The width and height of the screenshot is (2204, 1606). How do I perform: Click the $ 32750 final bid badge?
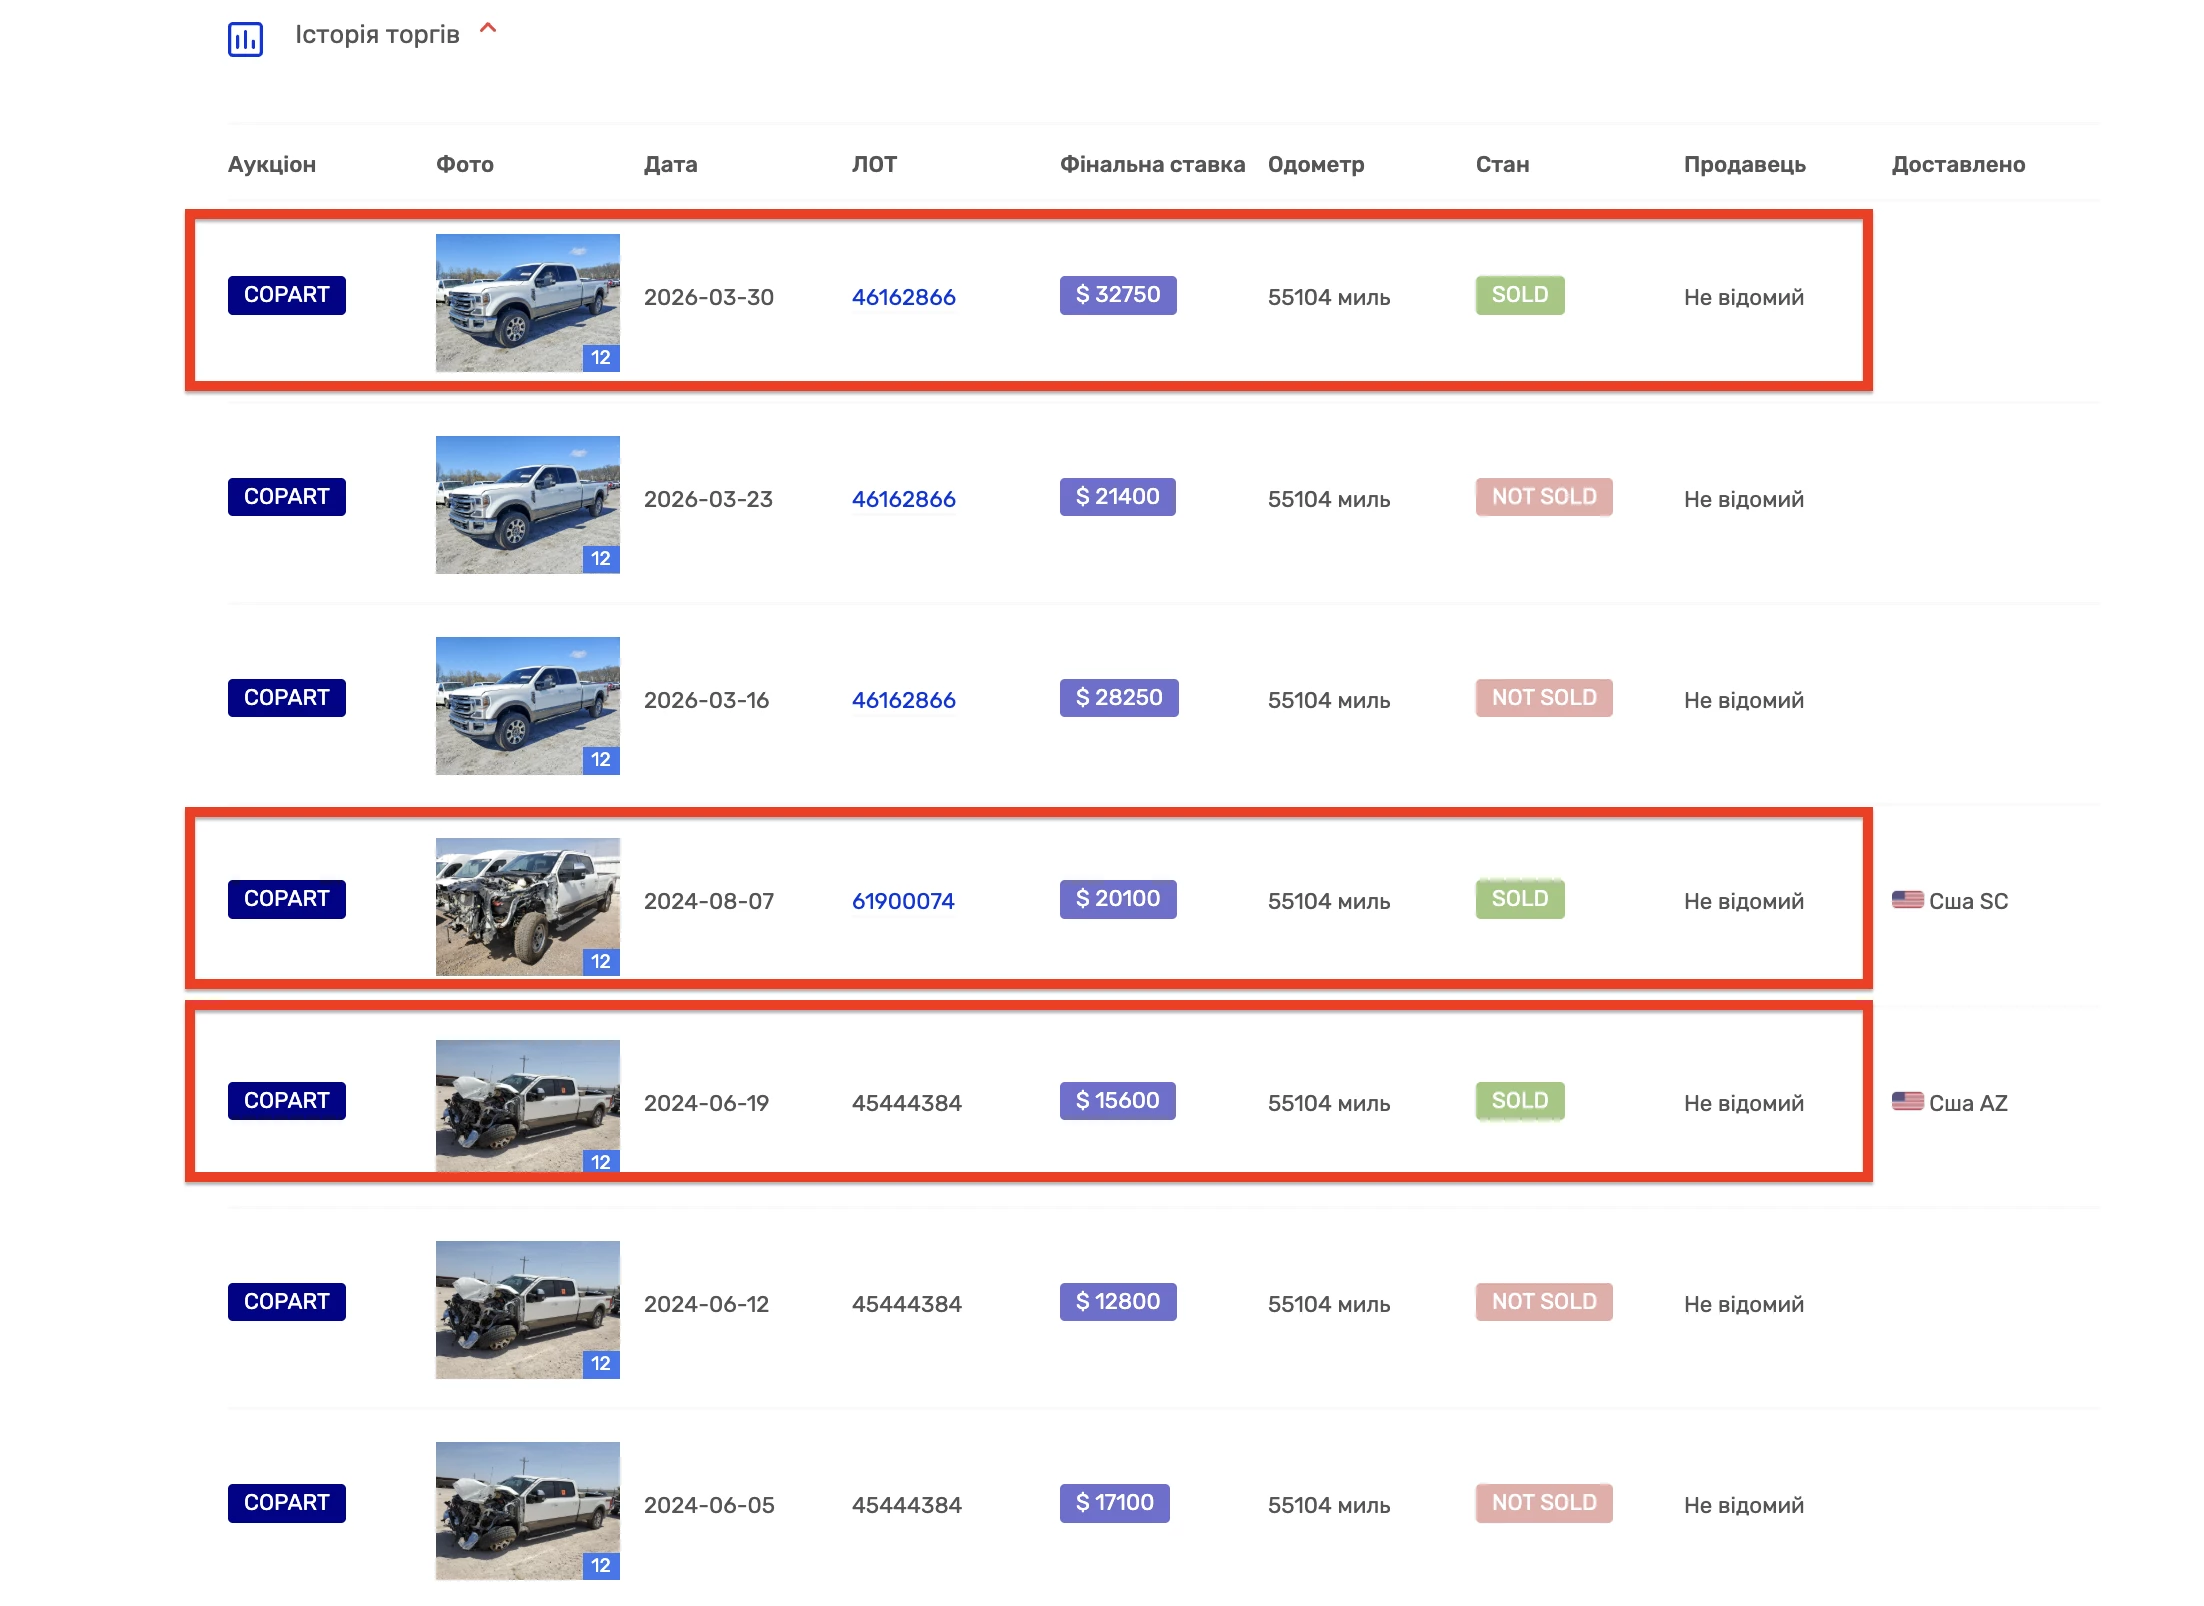pos(1117,295)
